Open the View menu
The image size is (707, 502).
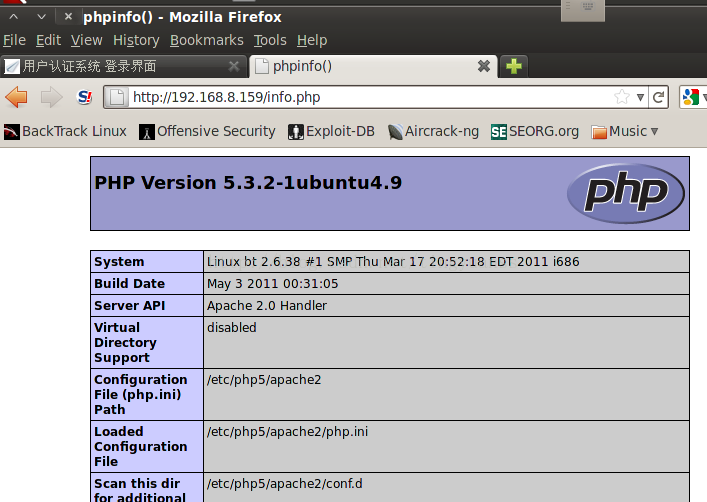pyautogui.click(x=87, y=40)
